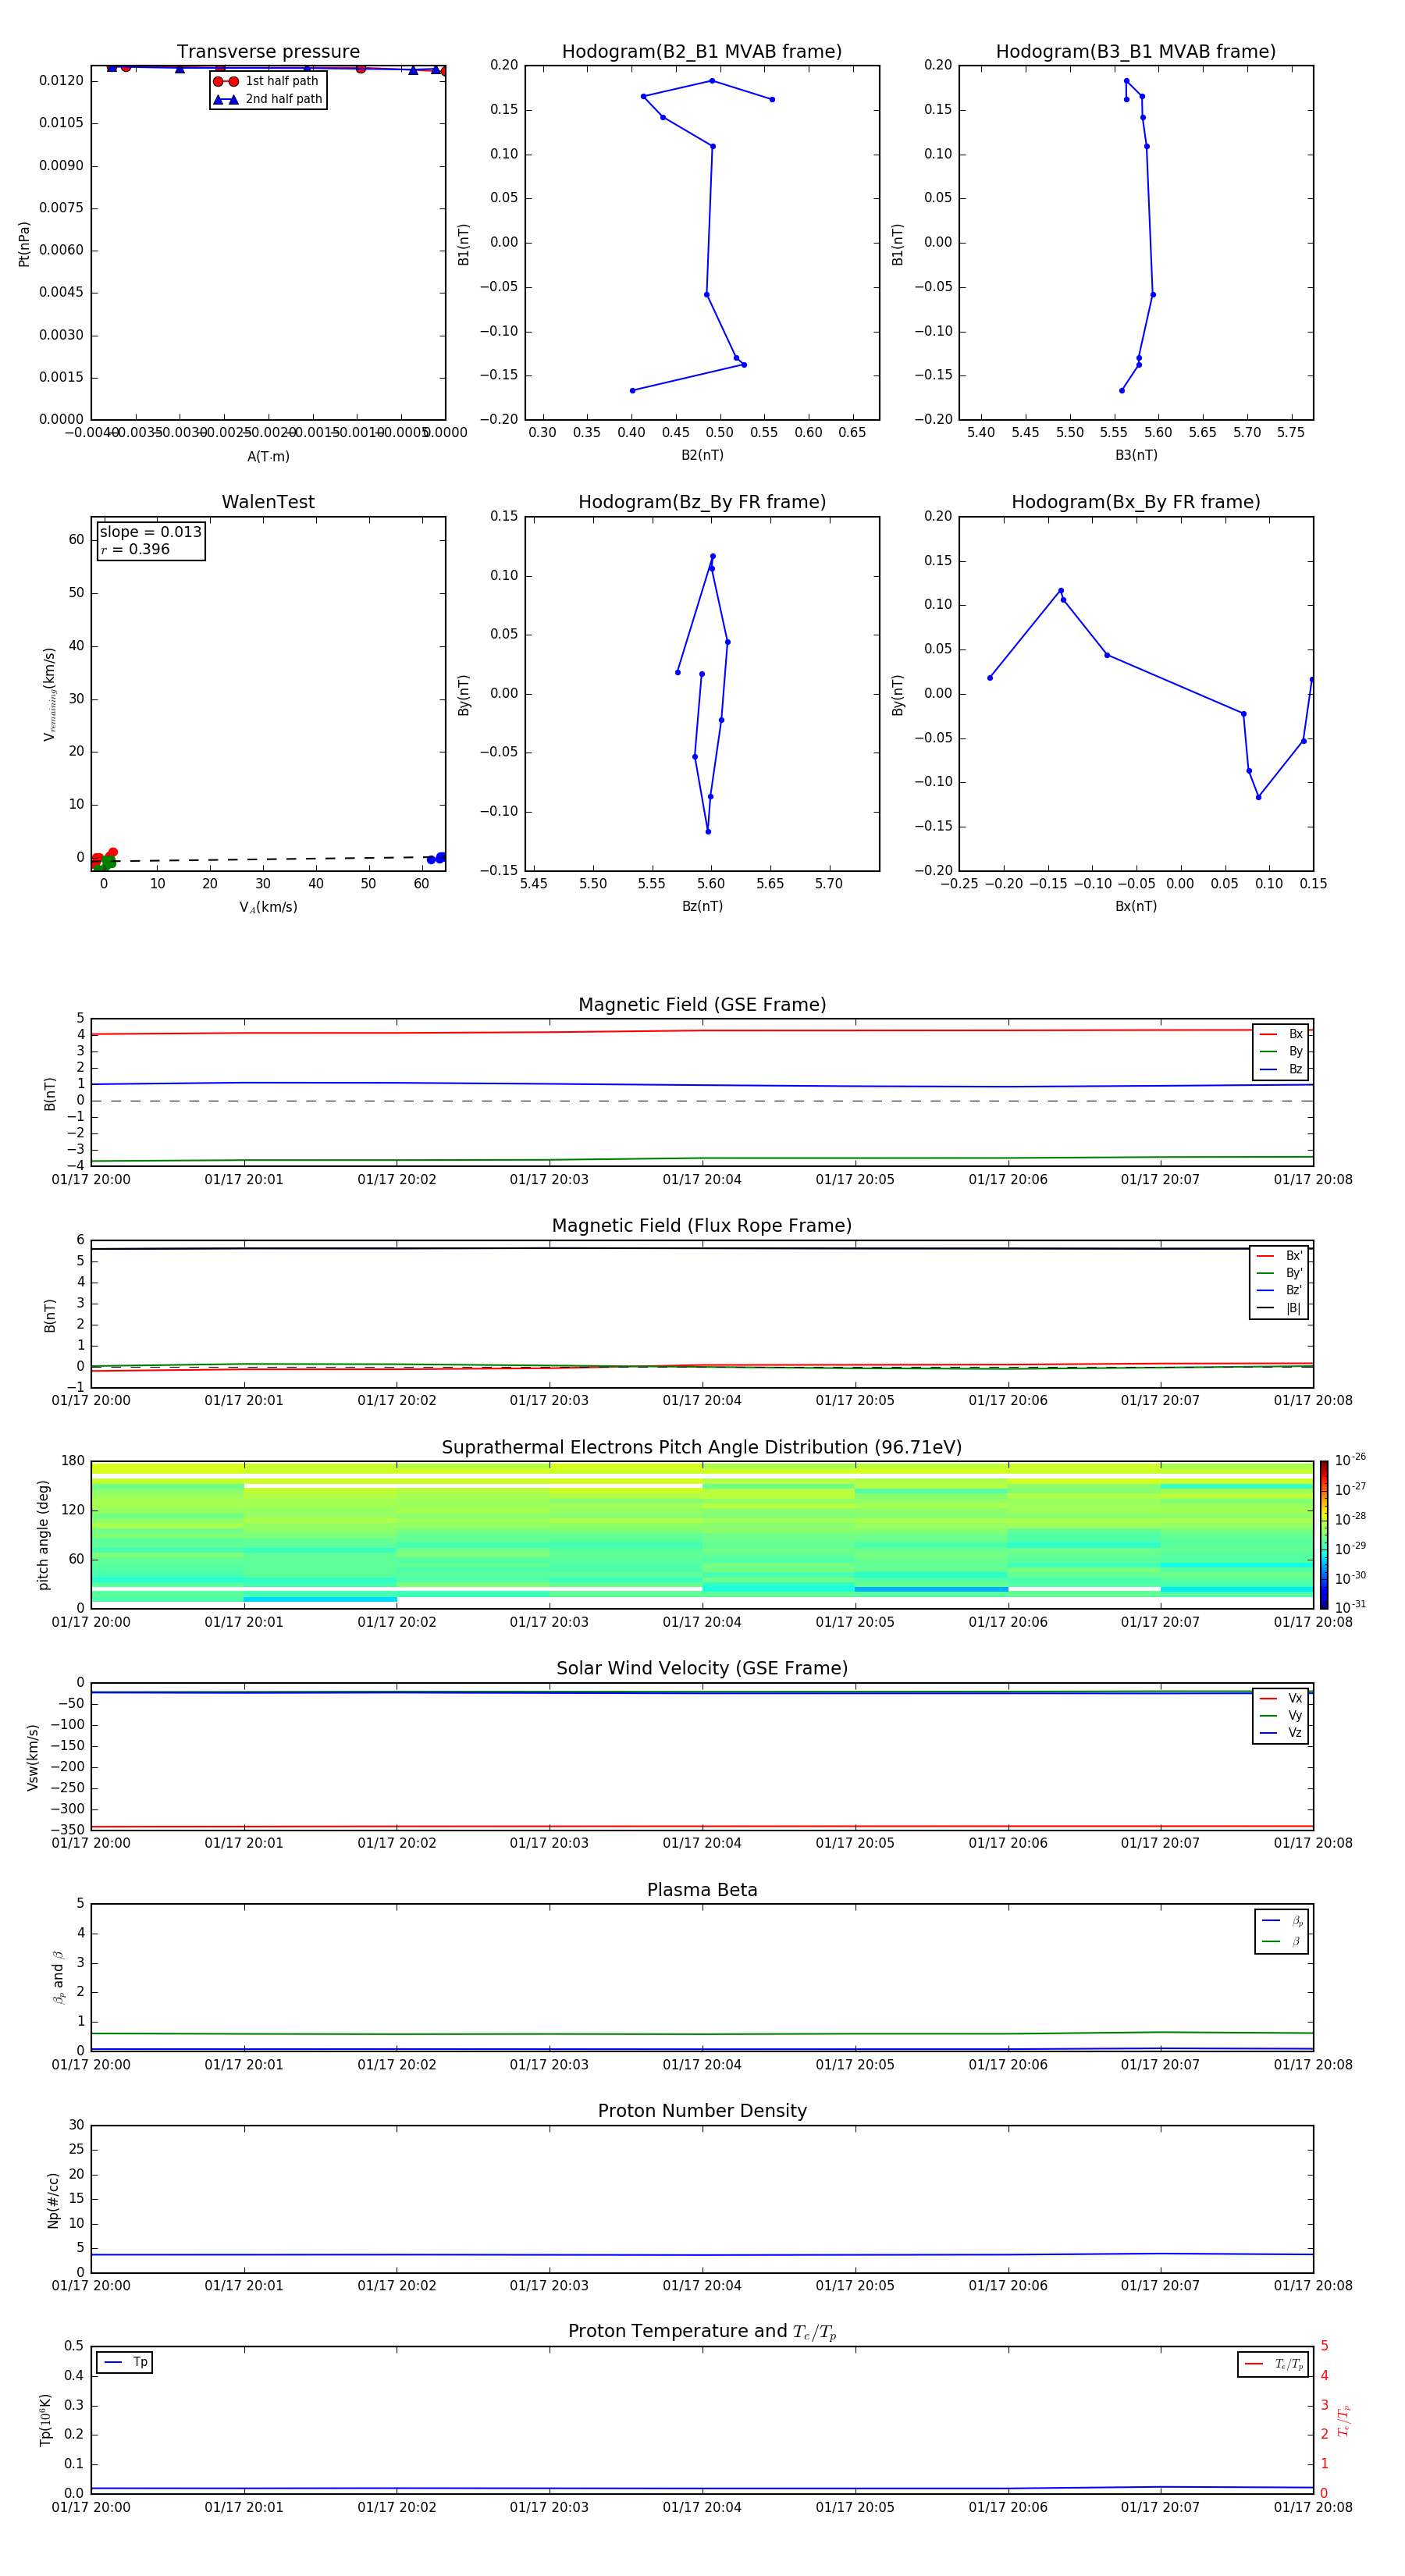Click the "Transverse pressure" plot title

268,52
